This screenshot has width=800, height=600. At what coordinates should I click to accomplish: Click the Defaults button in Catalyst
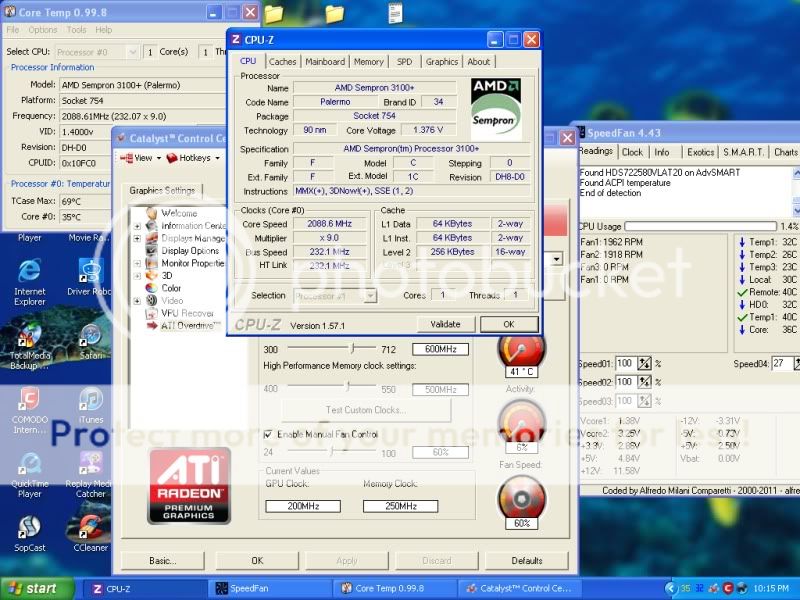coord(526,560)
